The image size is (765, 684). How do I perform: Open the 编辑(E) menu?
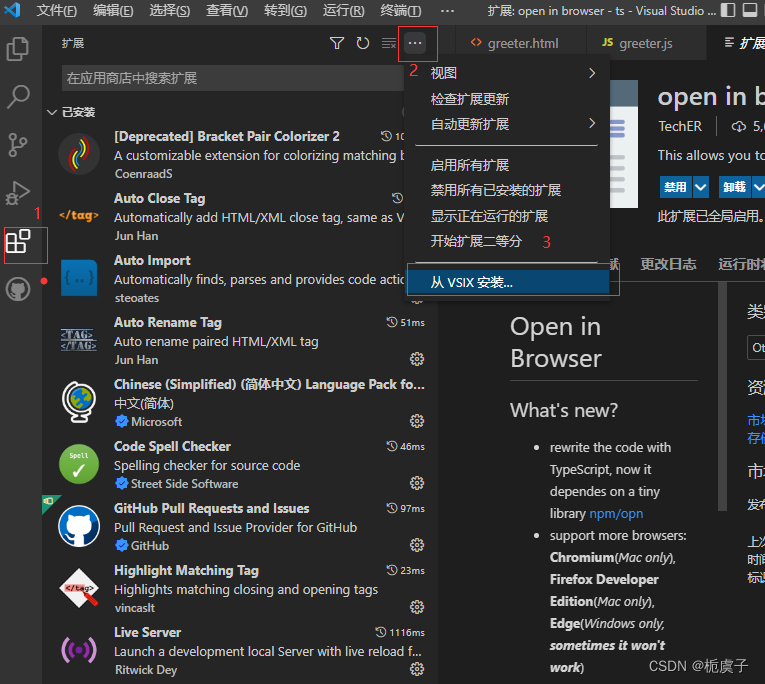coord(113,11)
